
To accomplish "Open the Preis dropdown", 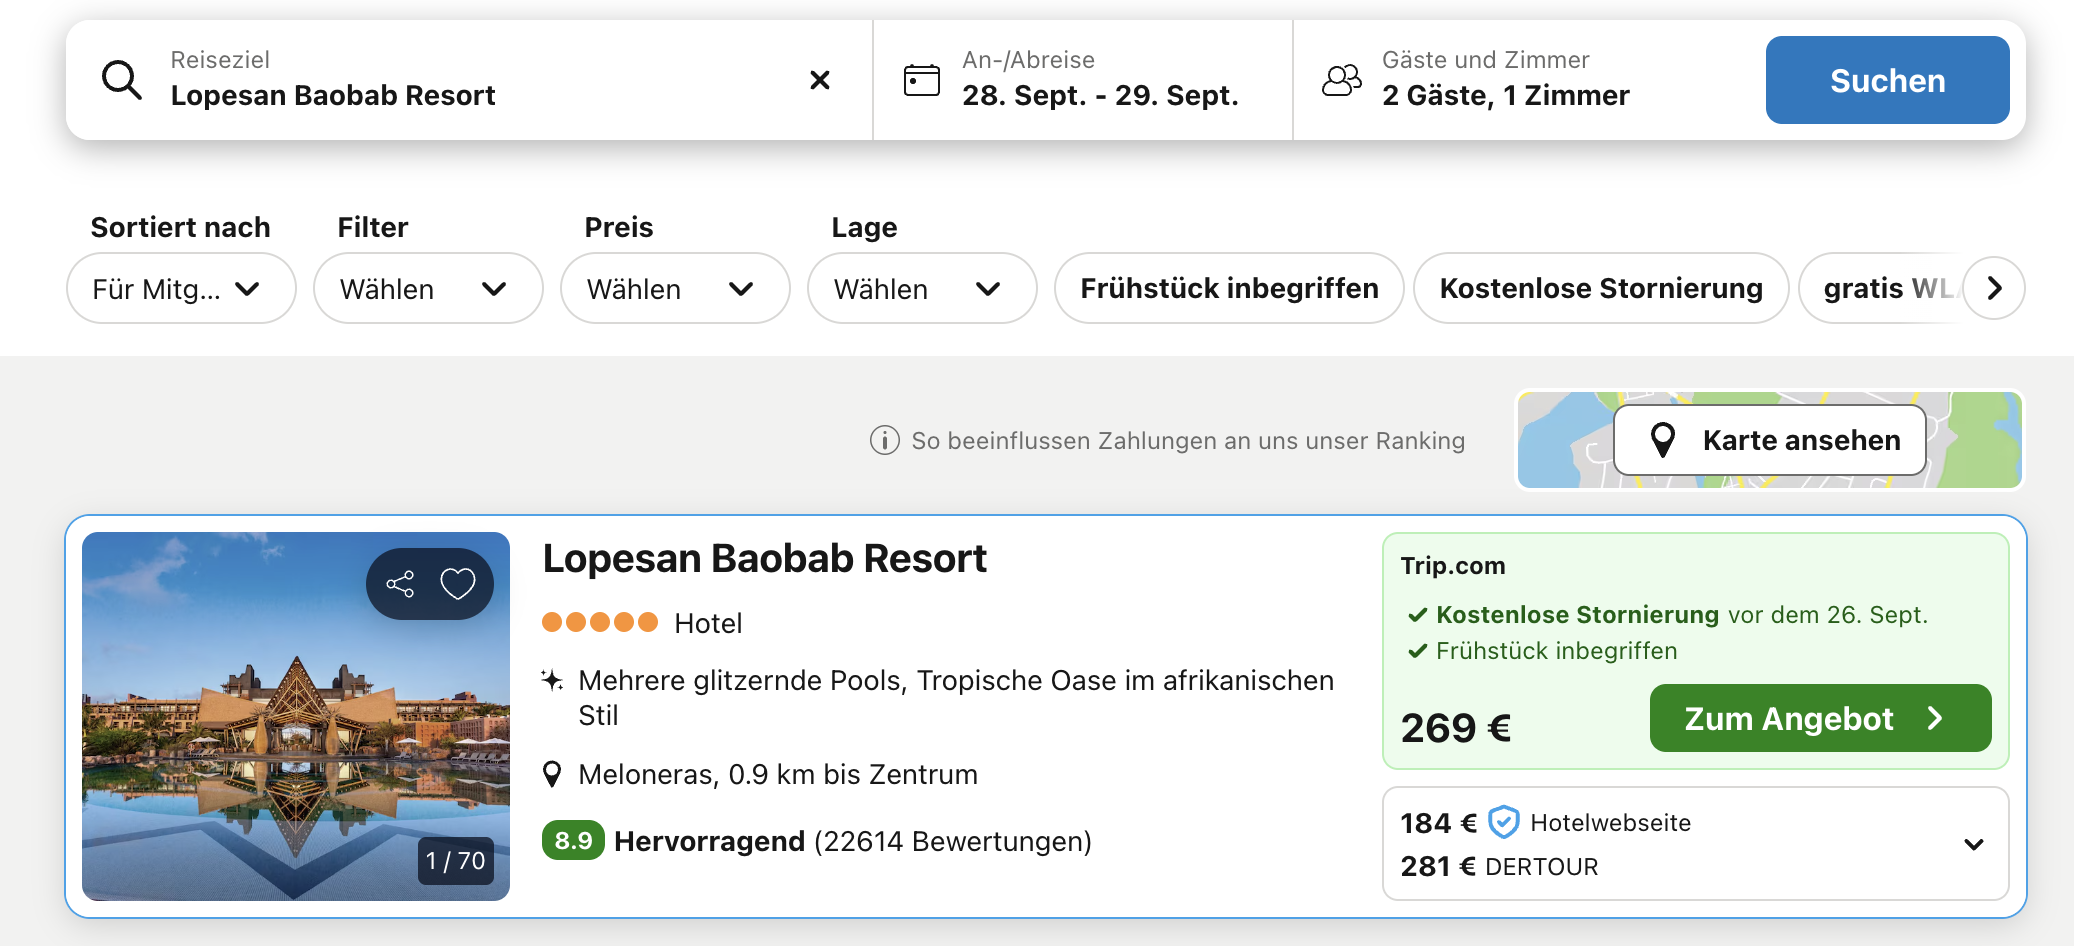I will [675, 288].
